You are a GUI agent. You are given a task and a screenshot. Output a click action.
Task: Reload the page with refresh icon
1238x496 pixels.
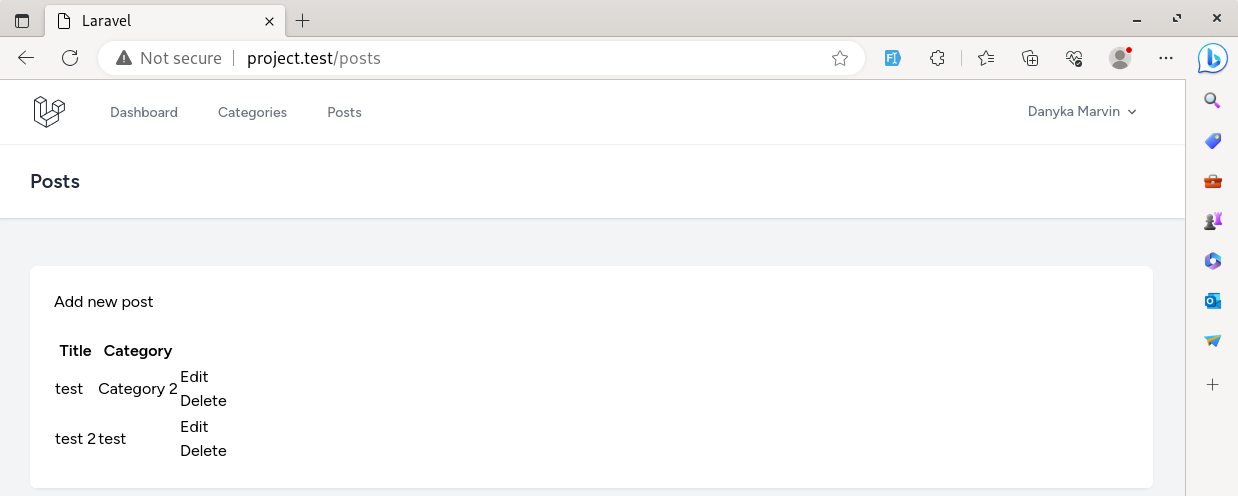tap(70, 58)
